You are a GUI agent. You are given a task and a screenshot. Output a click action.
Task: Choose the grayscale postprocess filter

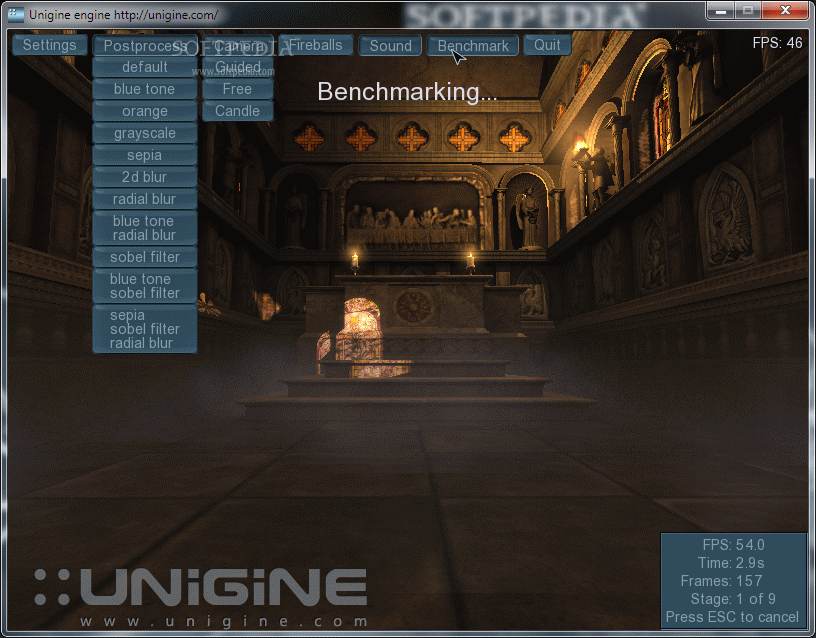145,133
